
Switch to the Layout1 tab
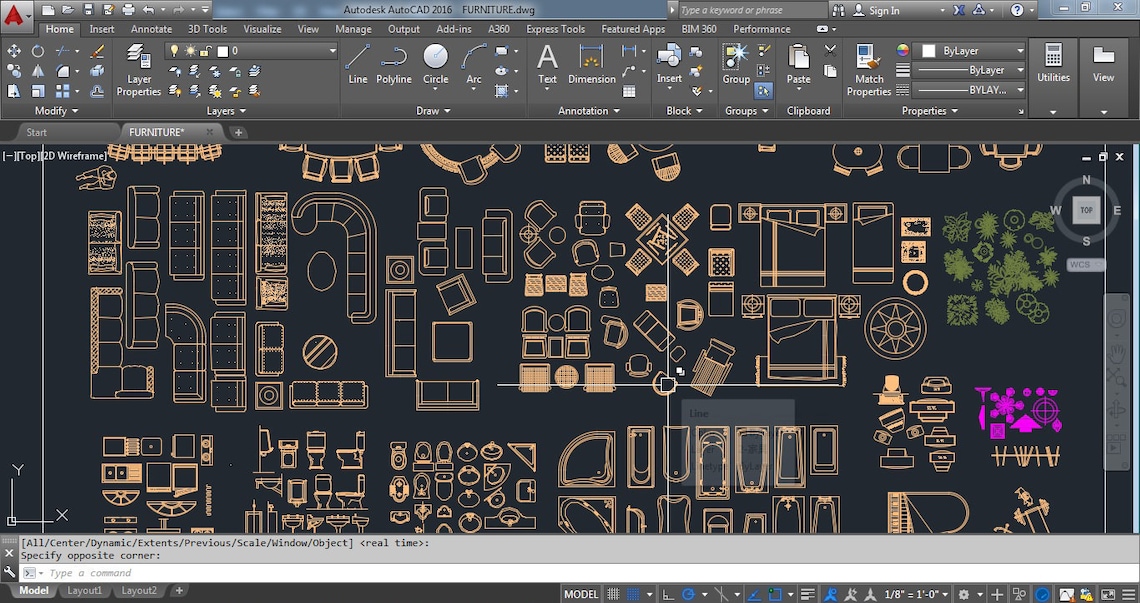point(84,590)
